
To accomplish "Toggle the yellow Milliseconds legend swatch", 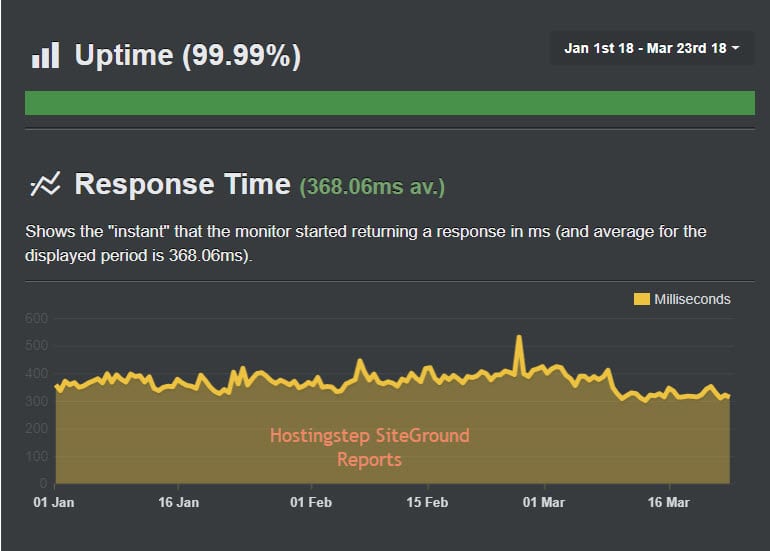I will [641, 299].
